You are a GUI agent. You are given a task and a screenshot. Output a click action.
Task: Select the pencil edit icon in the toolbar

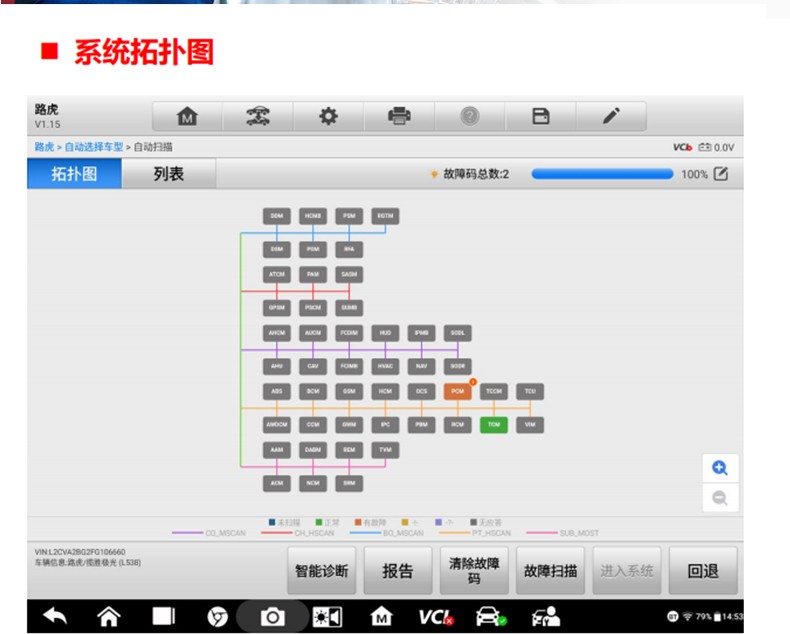[x=611, y=117]
